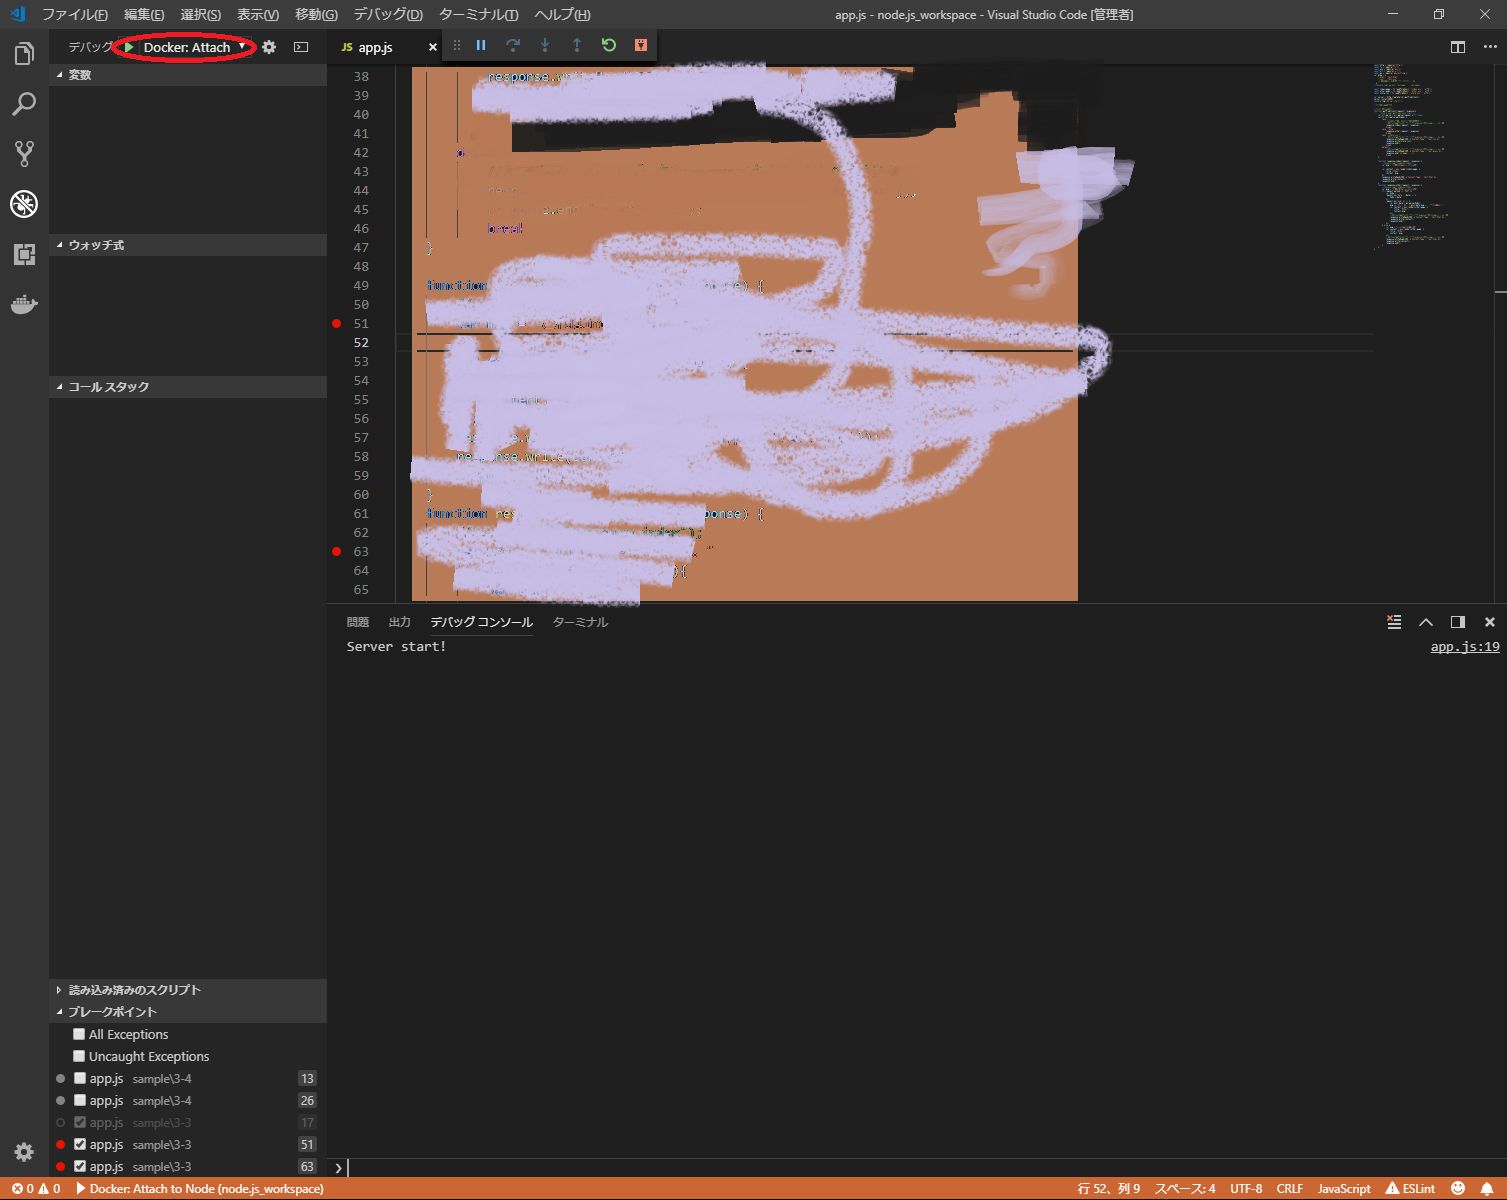The height and width of the screenshot is (1200, 1507).
Task: Pause the running debug session
Action: coord(481,45)
